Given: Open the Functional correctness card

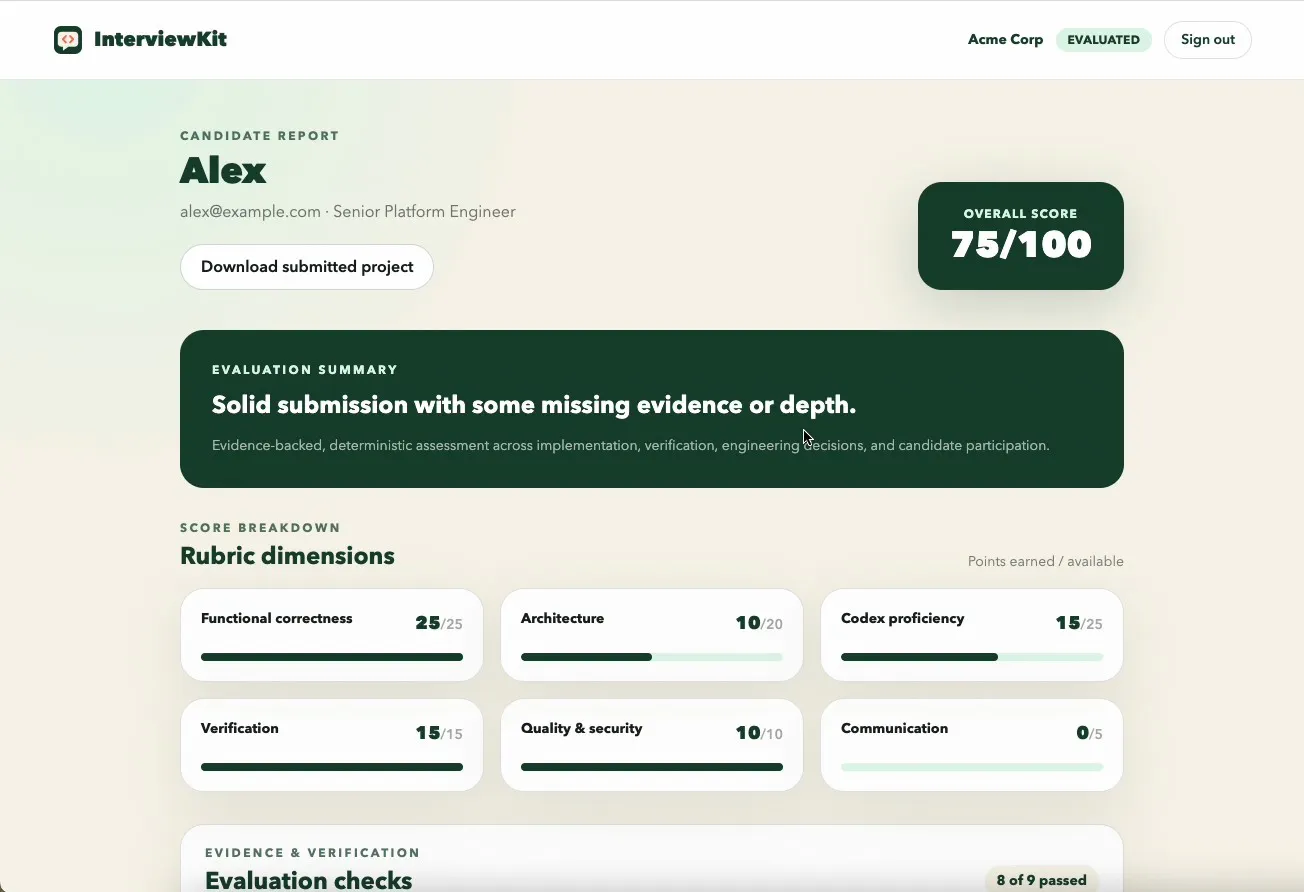Looking at the screenshot, I should [x=332, y=635].
